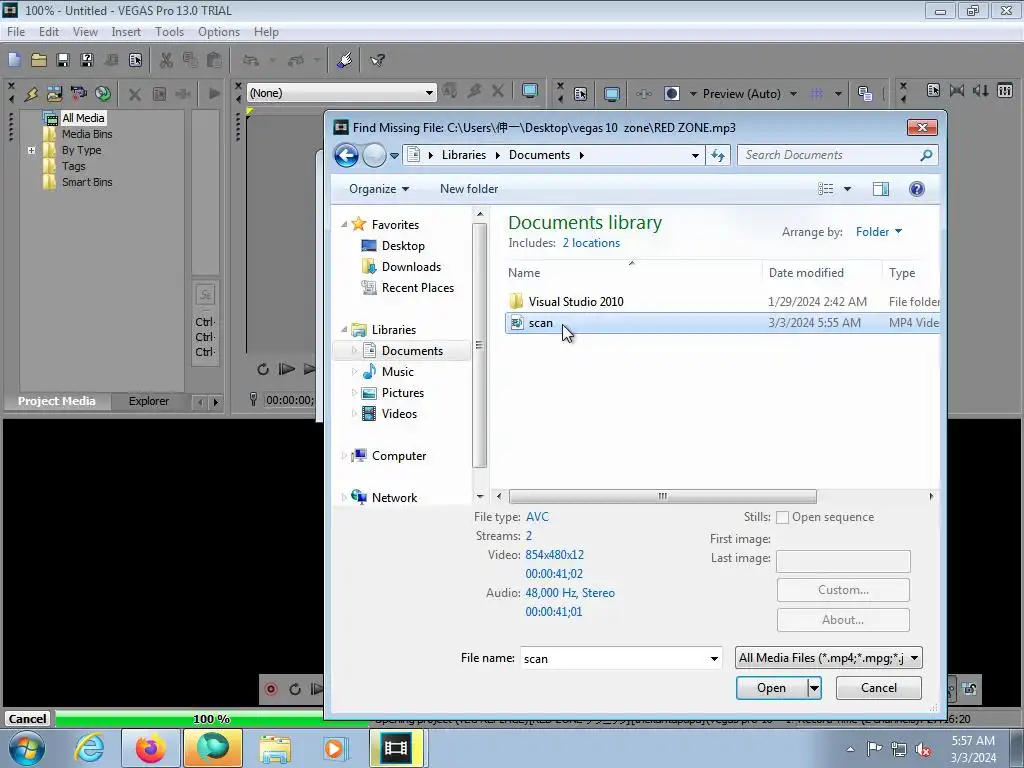Viewport: 1024px width, 768px height.
Task: Click the New project icon in main toolbar
Action: click(x=14, y=60)
